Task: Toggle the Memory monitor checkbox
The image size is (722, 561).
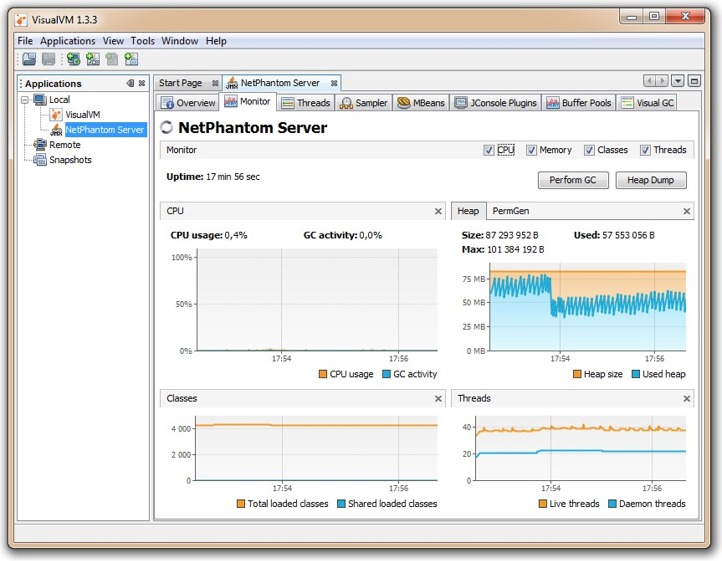Action: coord(531,150)
